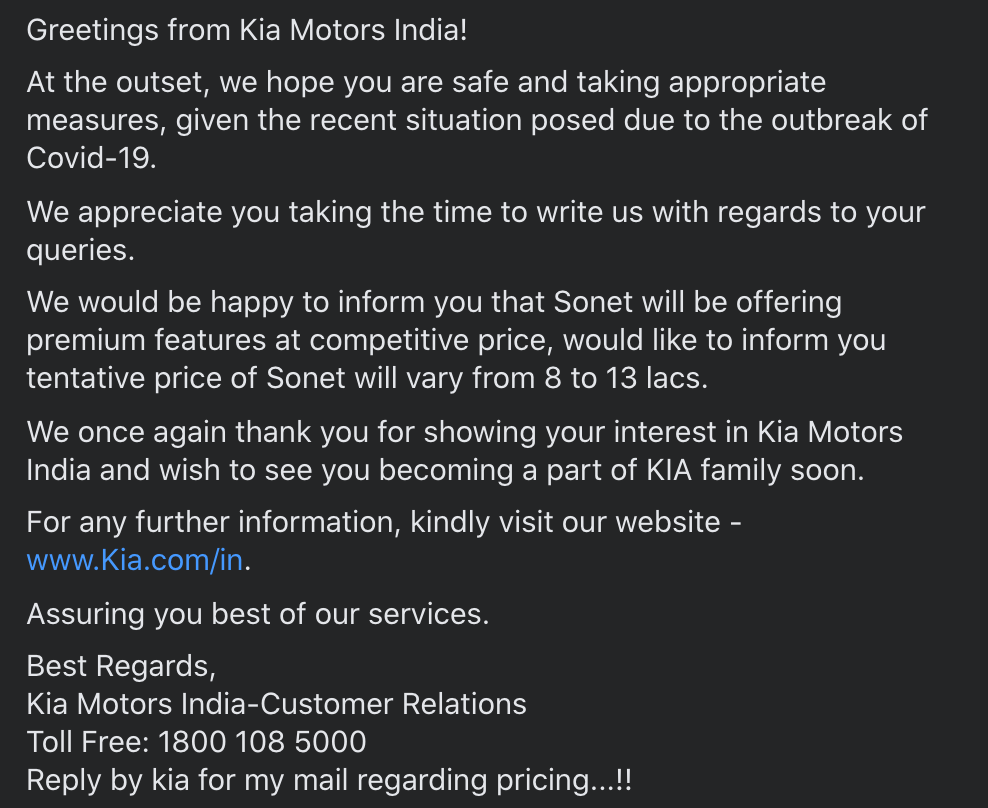988x808 pixels.
Task: Click the 'Kia Motors India-Customer Relations' signature
Action: (x=277, y=704)
